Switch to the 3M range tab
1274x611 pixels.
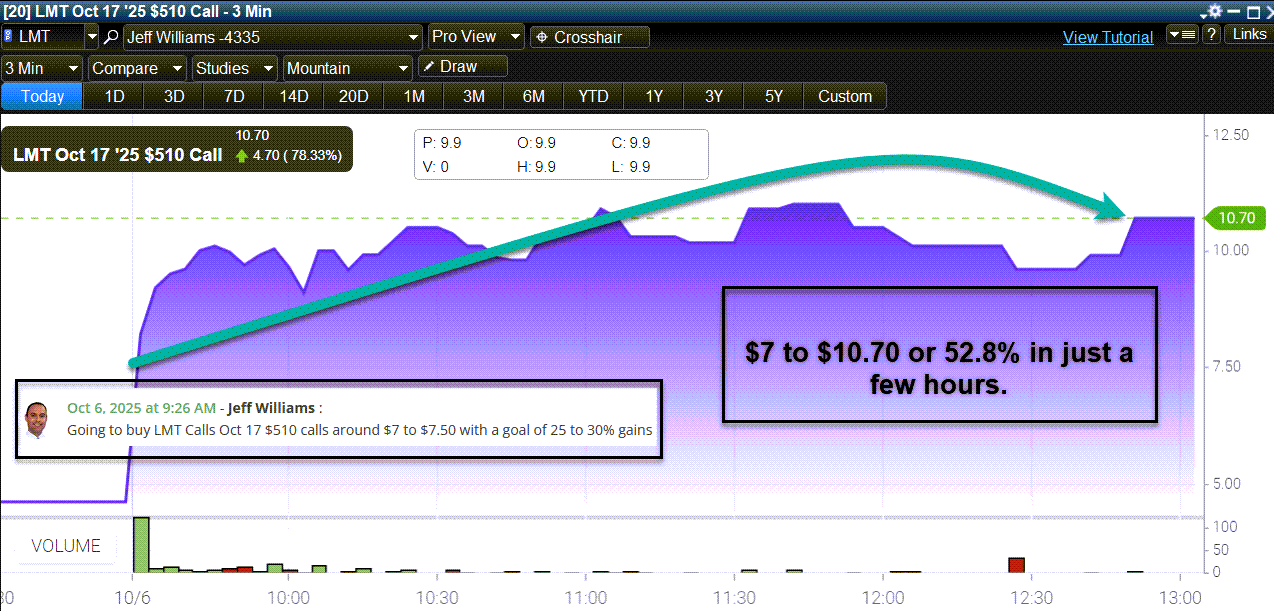click(474, 97)
